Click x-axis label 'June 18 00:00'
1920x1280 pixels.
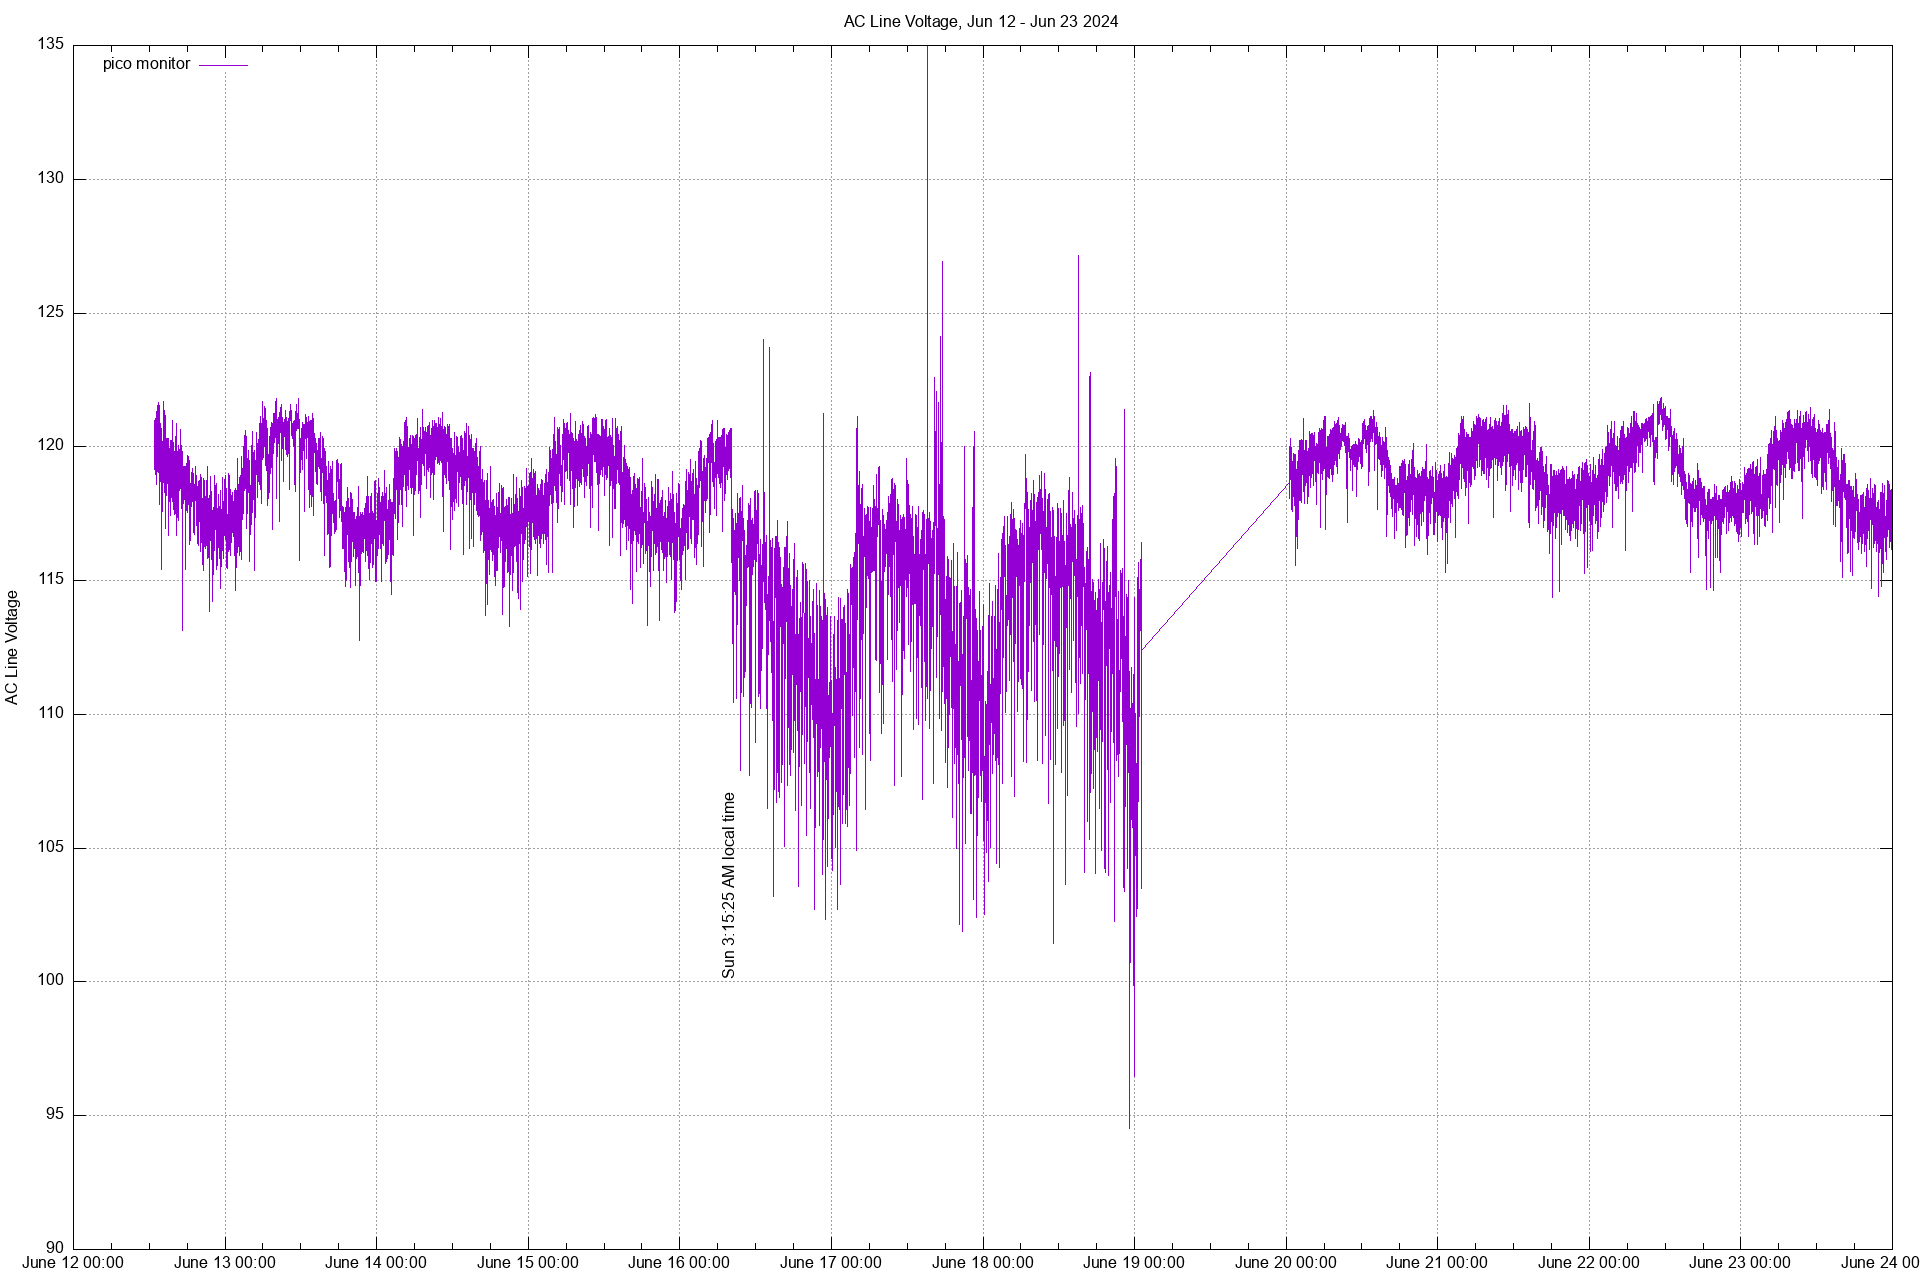(983, 1263)
